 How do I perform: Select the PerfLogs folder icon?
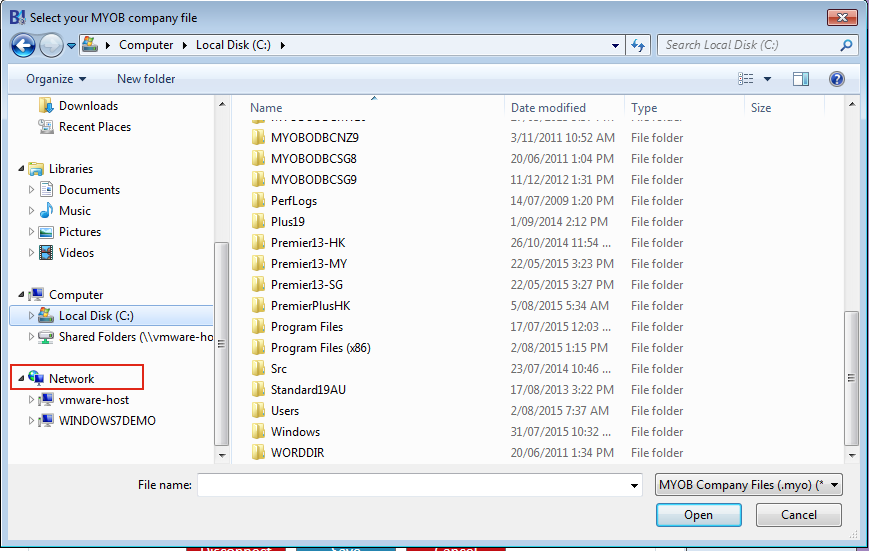point(258,201)
